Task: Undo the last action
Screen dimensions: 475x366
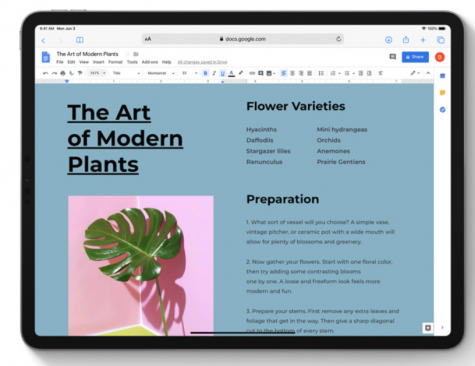Action: click(x=46, y=73)
